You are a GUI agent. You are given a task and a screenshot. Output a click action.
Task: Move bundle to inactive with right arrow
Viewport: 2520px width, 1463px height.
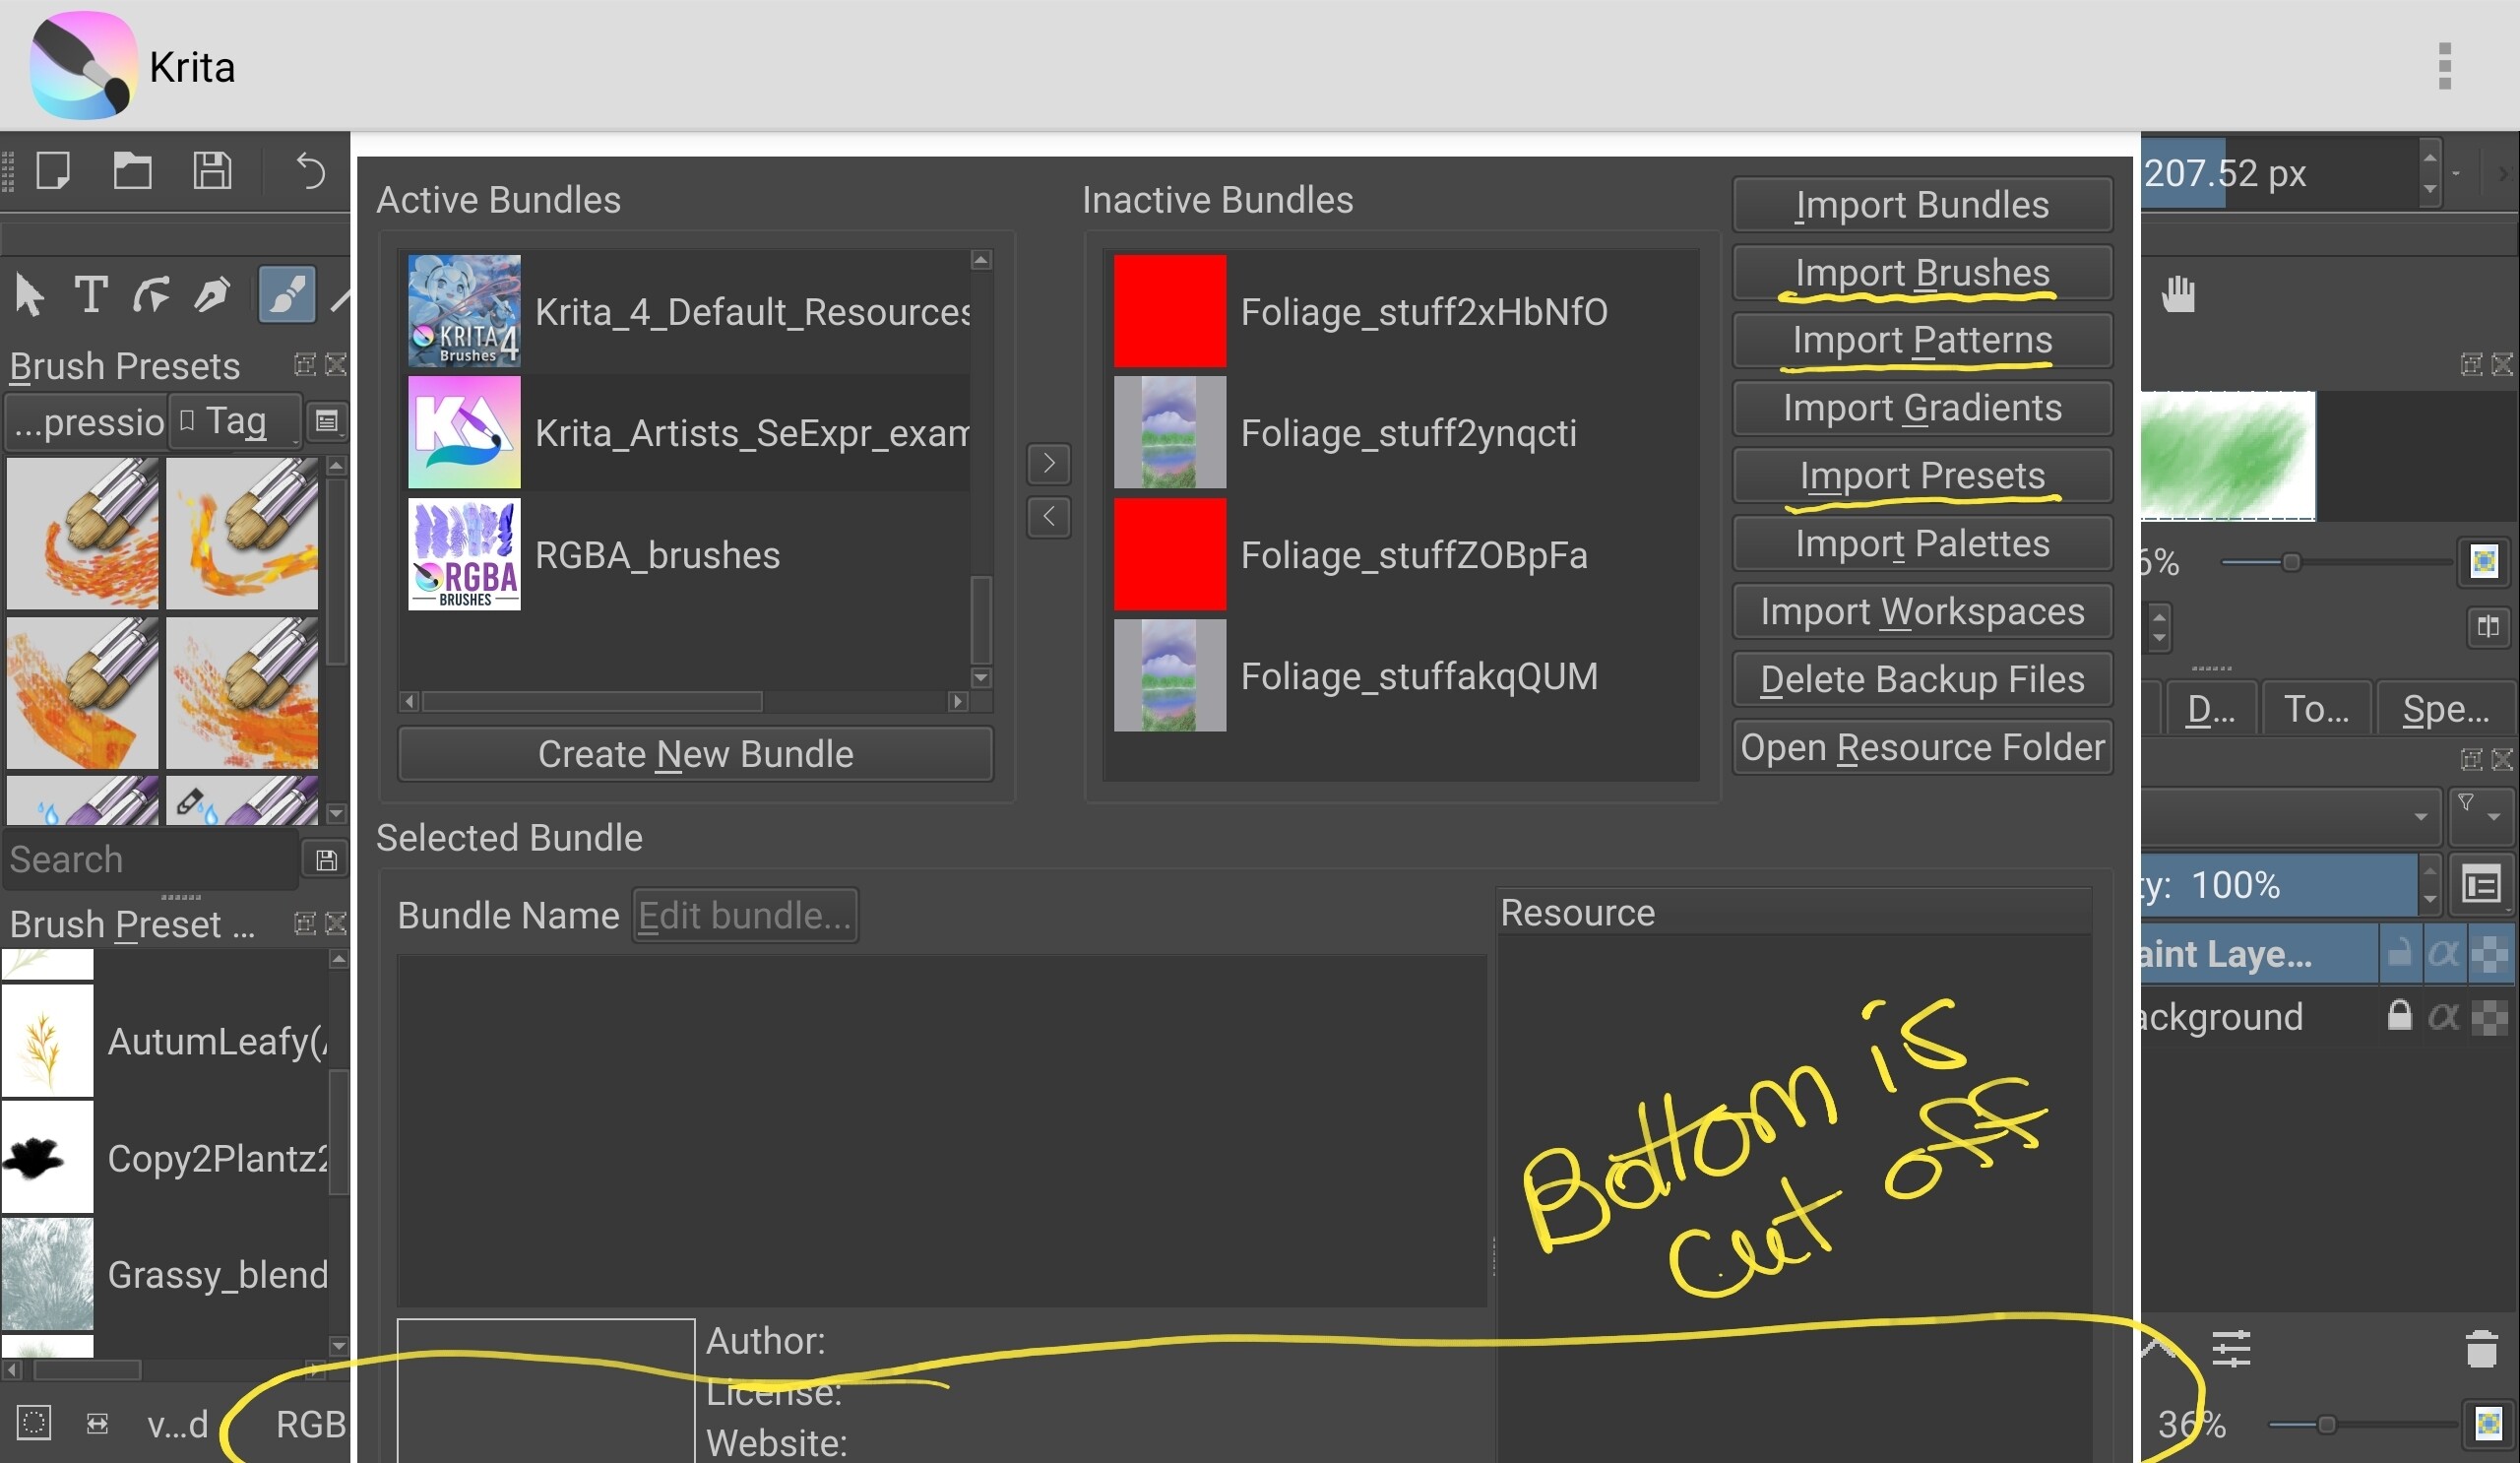point(1048,463)
